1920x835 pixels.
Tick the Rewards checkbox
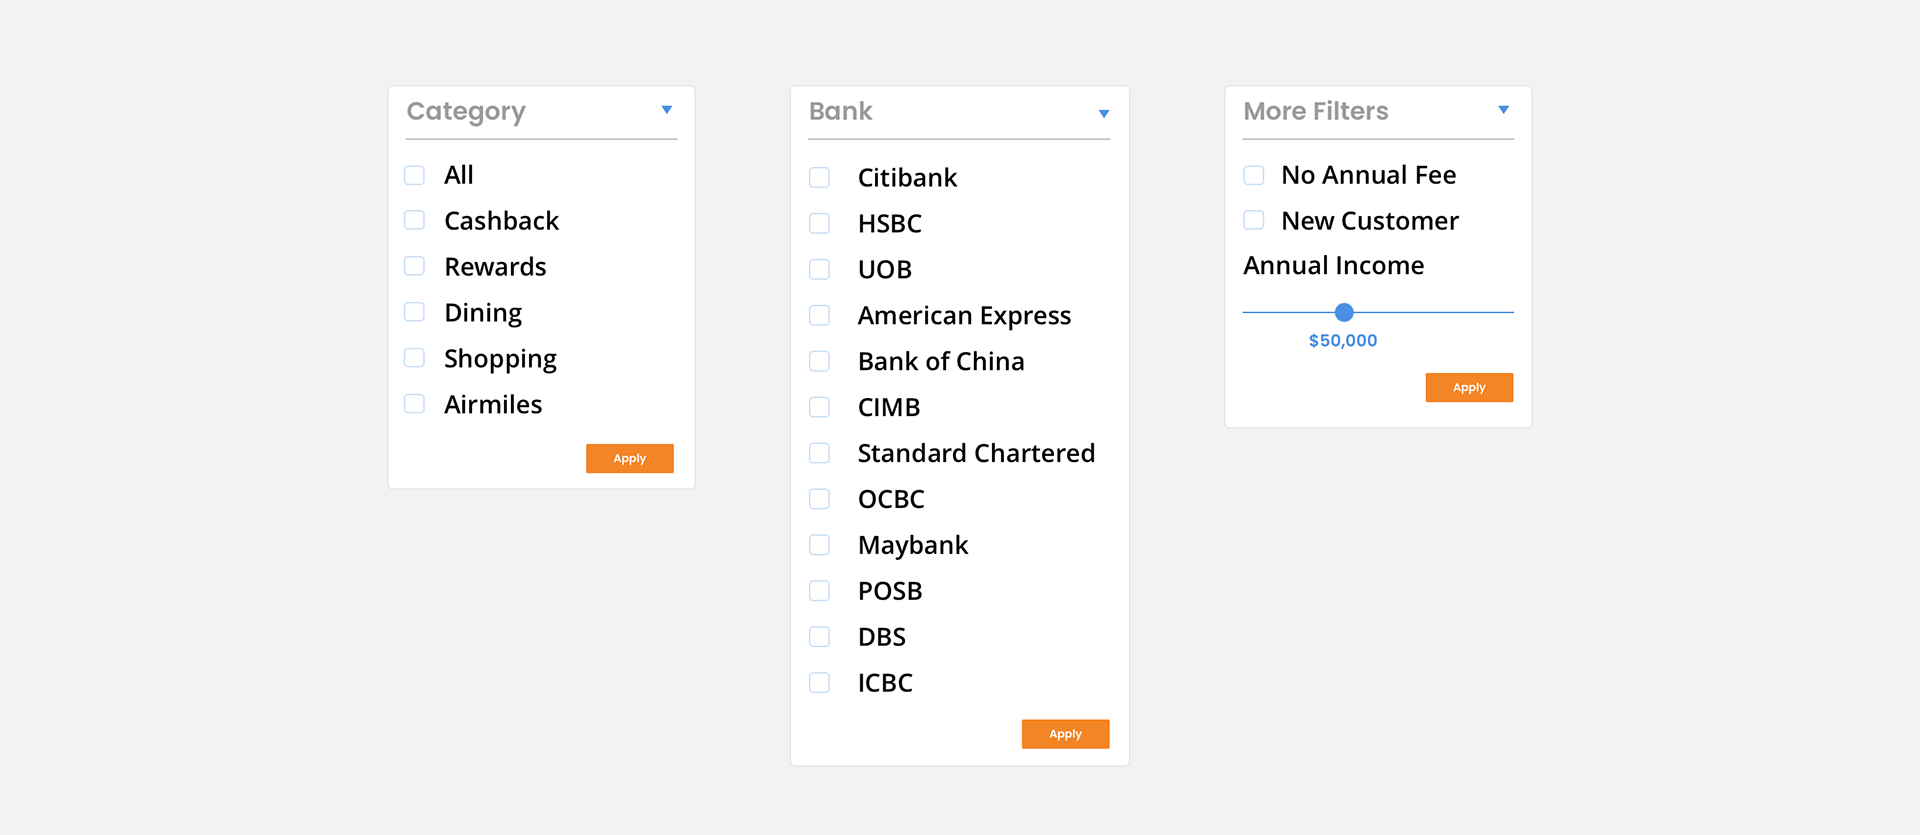tap(414, 266)
